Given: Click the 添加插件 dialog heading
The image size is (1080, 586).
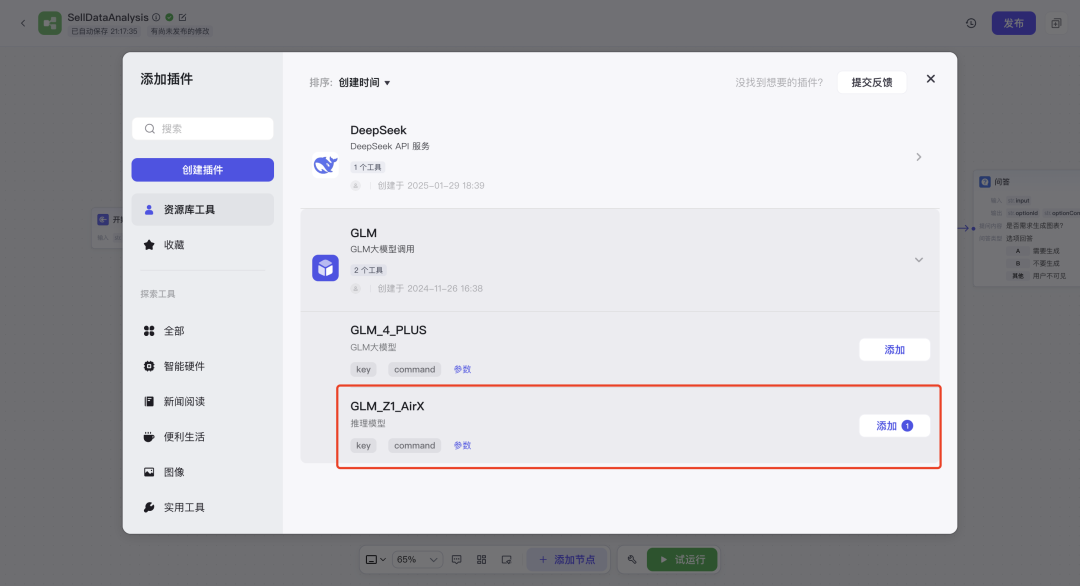Looking at the screenshot, I should click(167, 79).
